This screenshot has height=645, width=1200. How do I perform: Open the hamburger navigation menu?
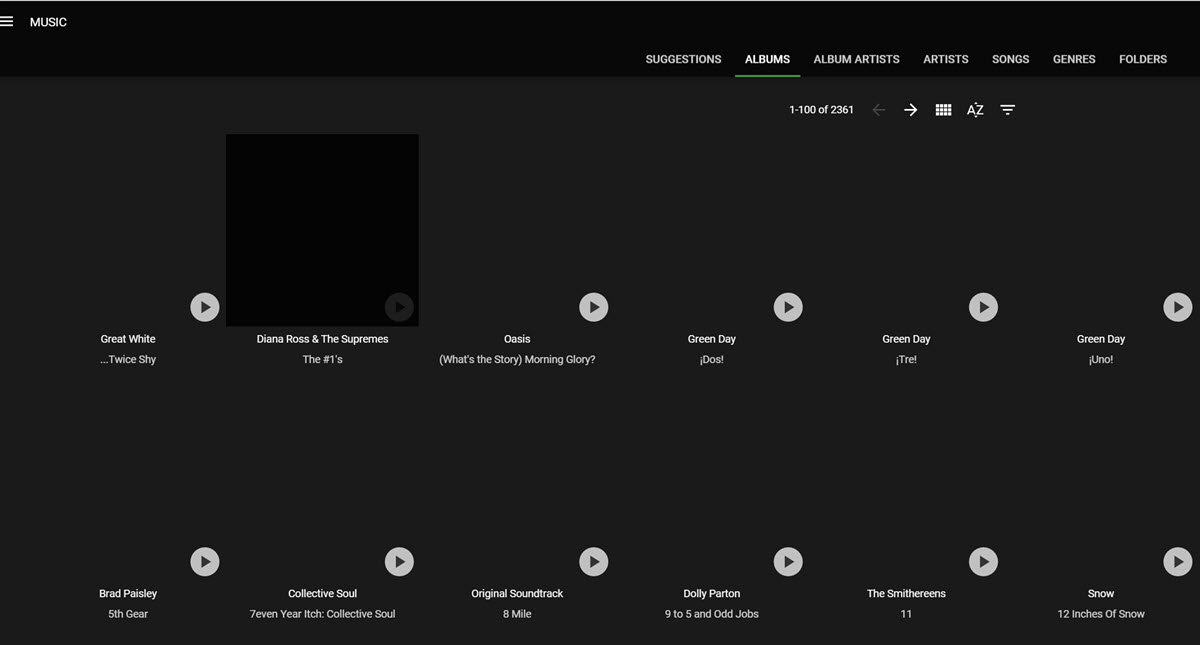6,21
